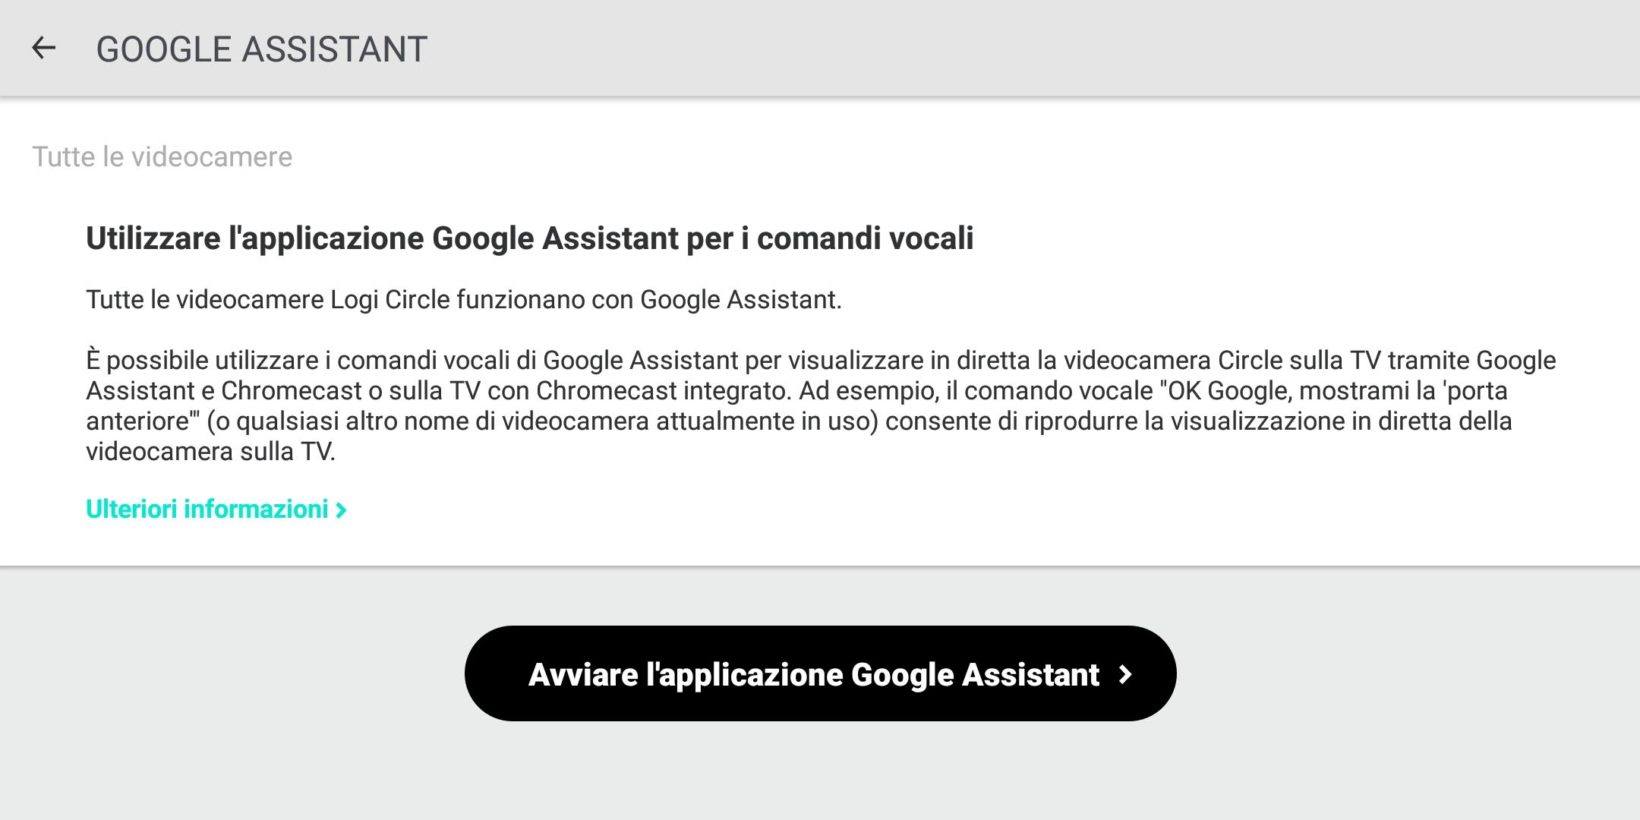
Task: Click the bold heading about comandi vocali
Action: coord(529,238)
